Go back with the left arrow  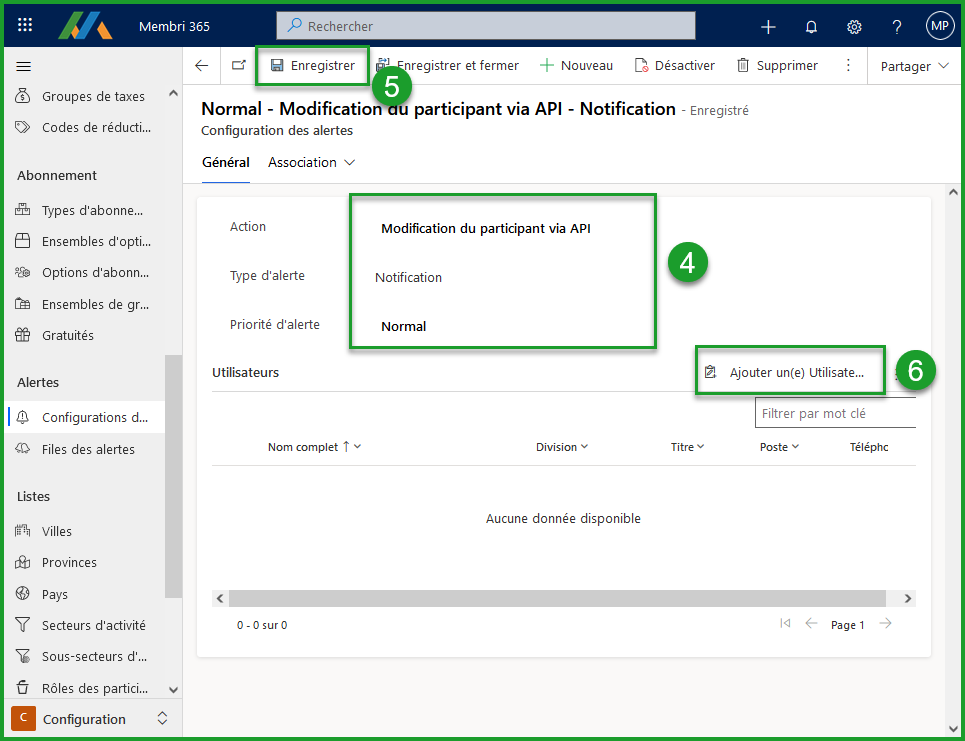202,66
